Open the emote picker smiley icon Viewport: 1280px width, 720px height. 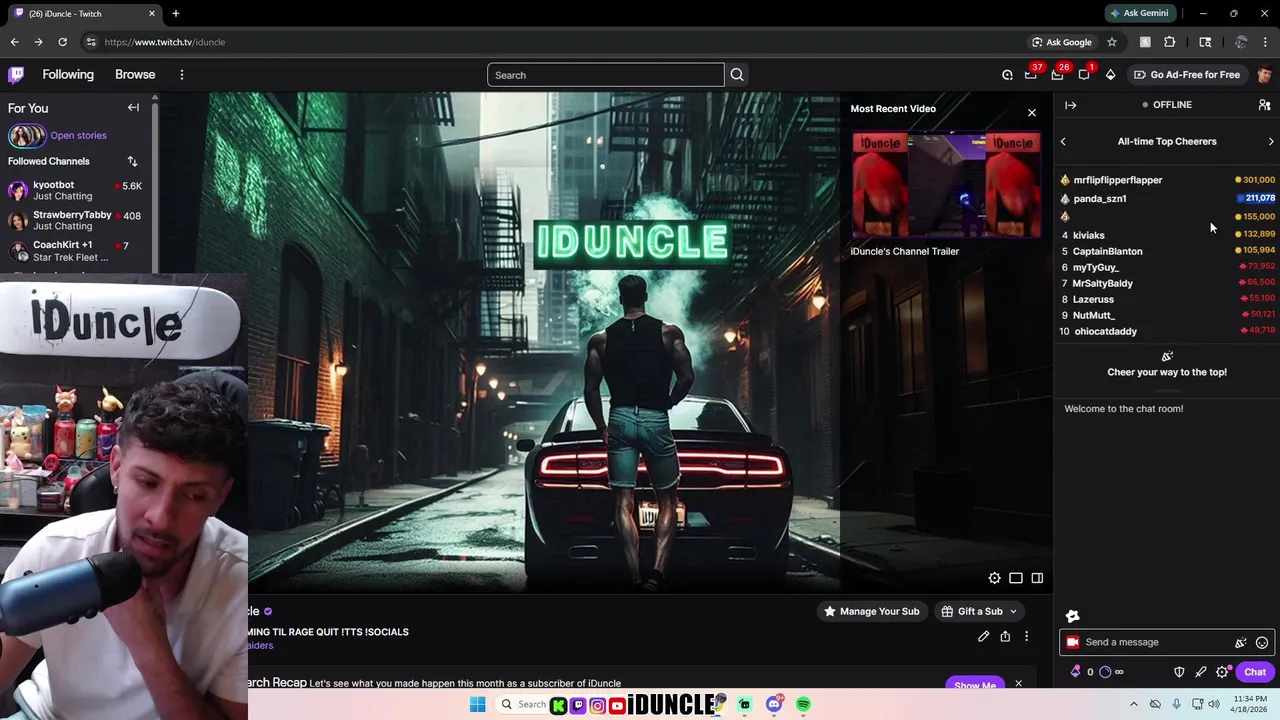coord(1262,643)
